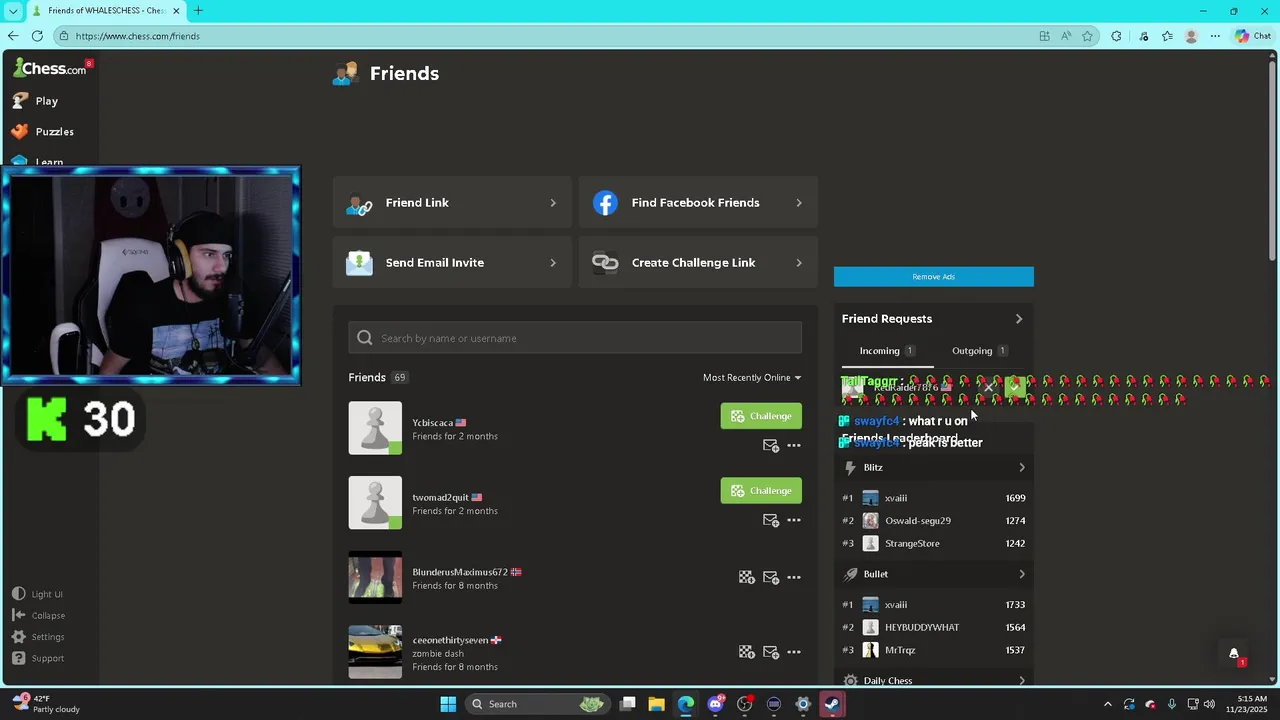Open more options for twomad2quit
Screen dimensions: 1280x720
tap(794, 520)
